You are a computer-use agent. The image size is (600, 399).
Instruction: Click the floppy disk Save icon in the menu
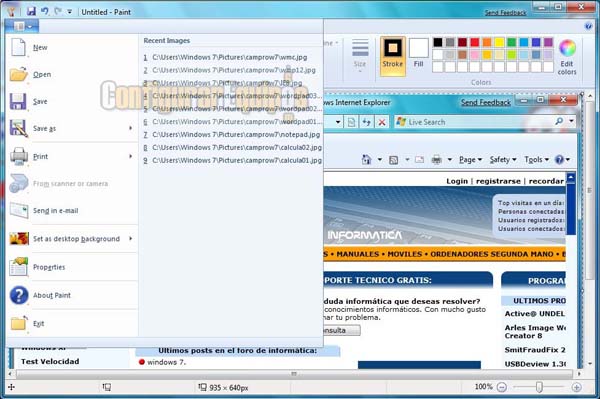click(18, 101)
